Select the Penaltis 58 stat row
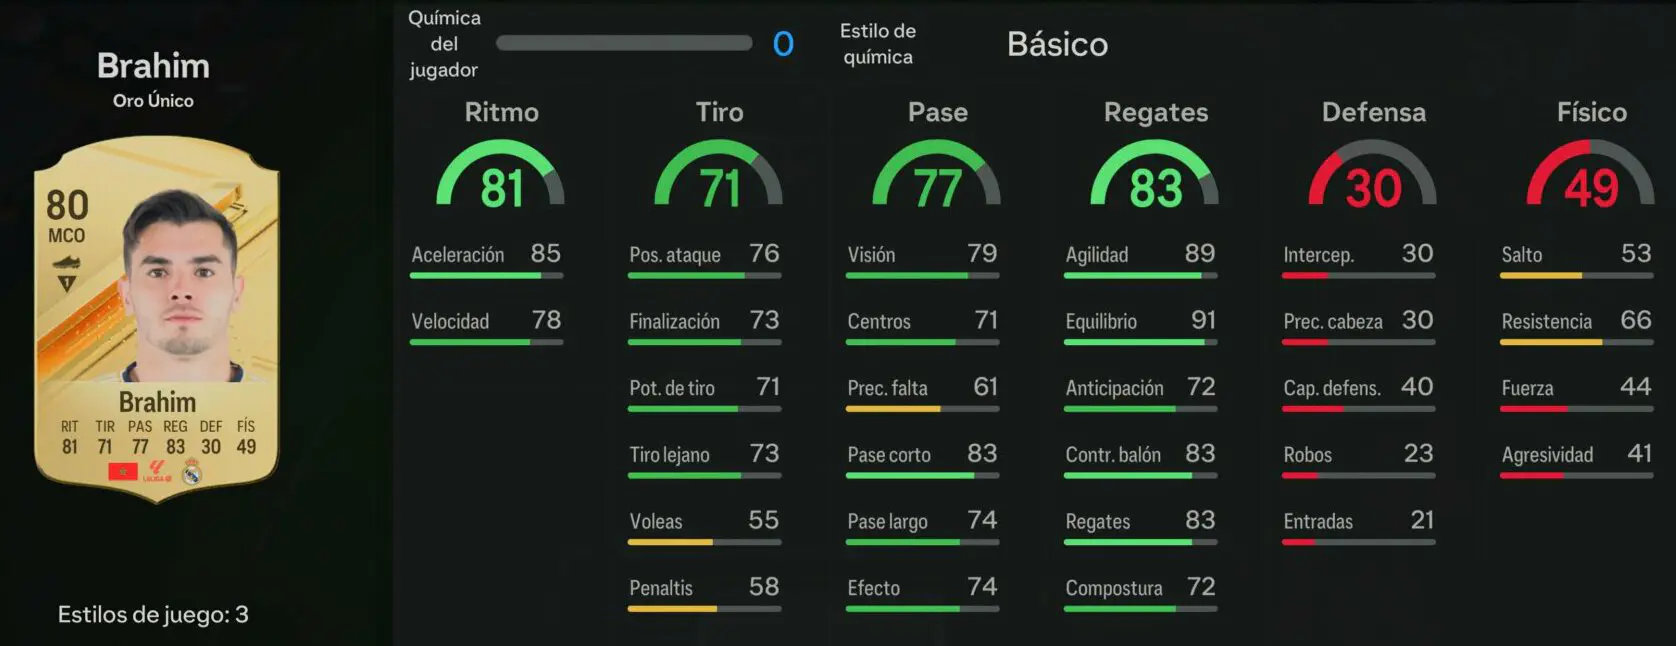1676x646 pixels. [704, 594]
